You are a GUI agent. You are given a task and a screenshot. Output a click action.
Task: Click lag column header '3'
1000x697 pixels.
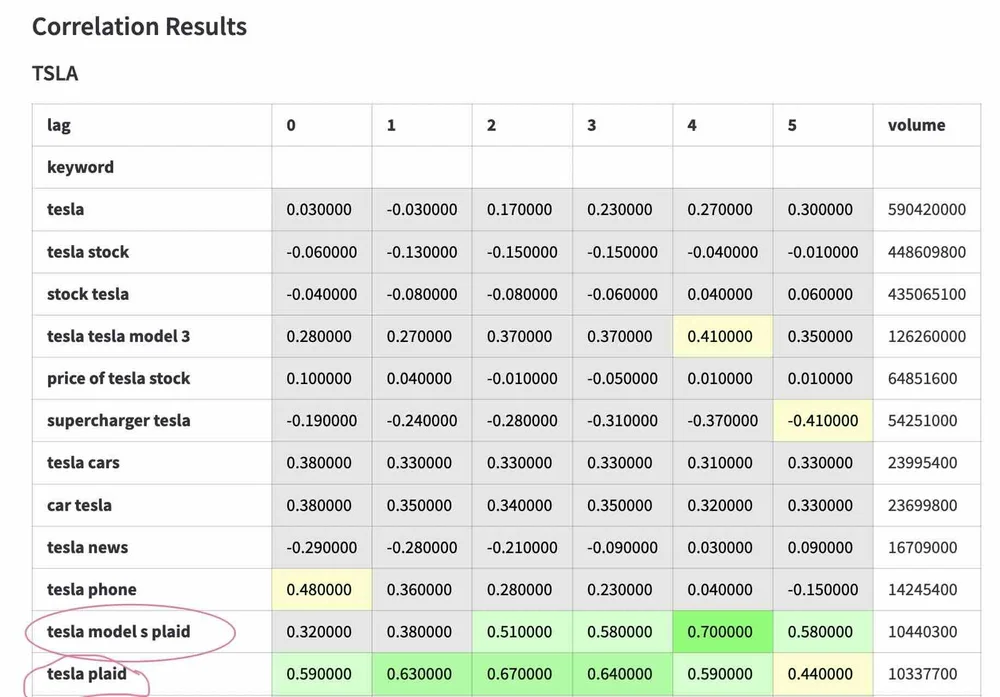[622, 125]
